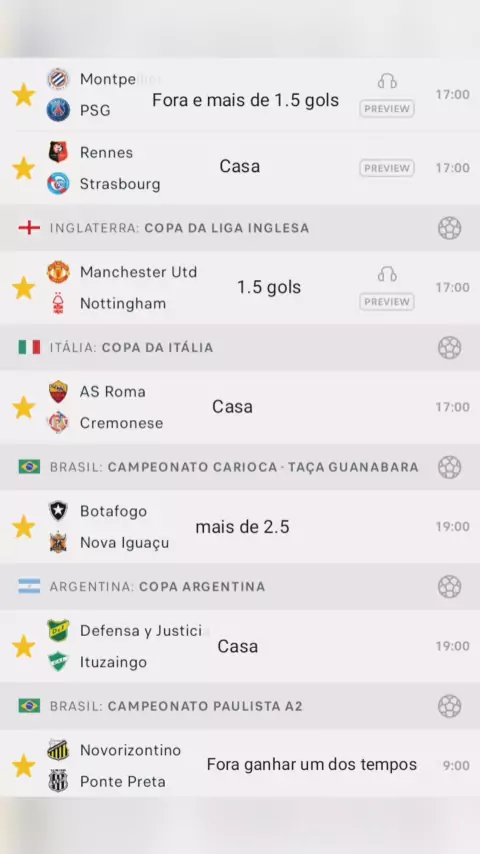Open PREVIEW for Montpellier vs PSG
The image size is (480, 854).
[387, 109]
